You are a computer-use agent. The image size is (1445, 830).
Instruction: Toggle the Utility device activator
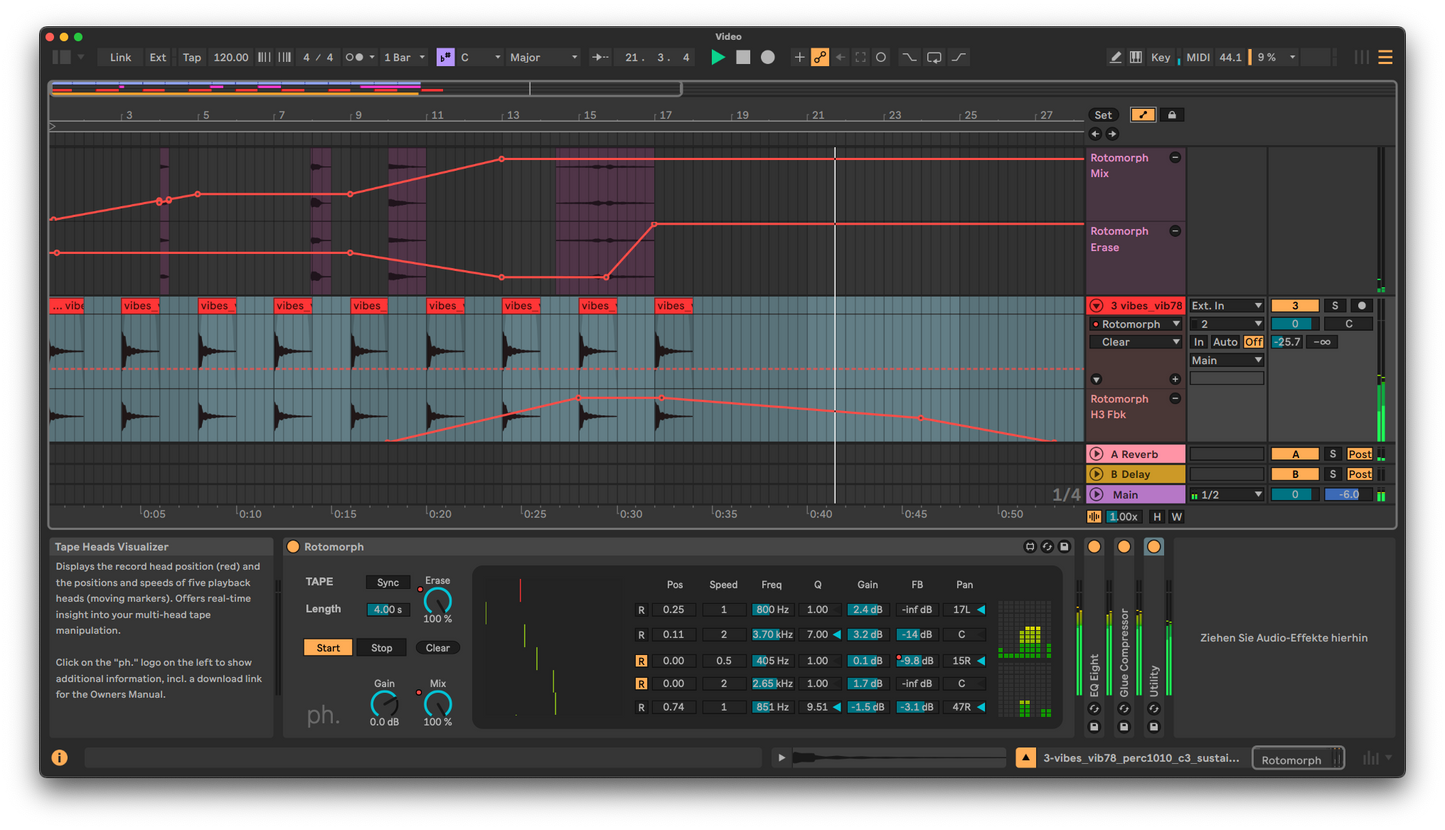click(x=1154, y=547)
